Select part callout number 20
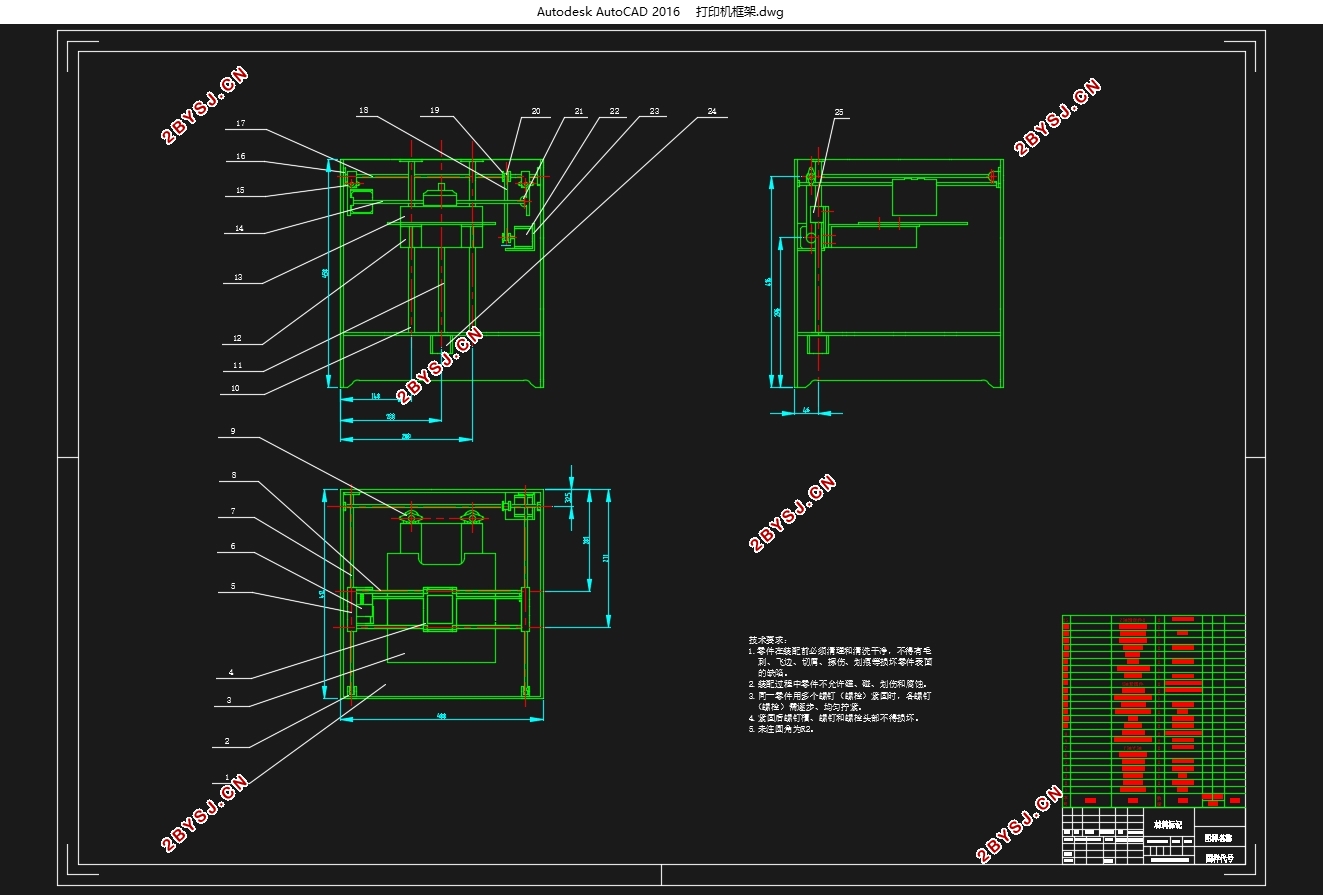Viewport: 1323px width, 895px height. tap(535, 112)
